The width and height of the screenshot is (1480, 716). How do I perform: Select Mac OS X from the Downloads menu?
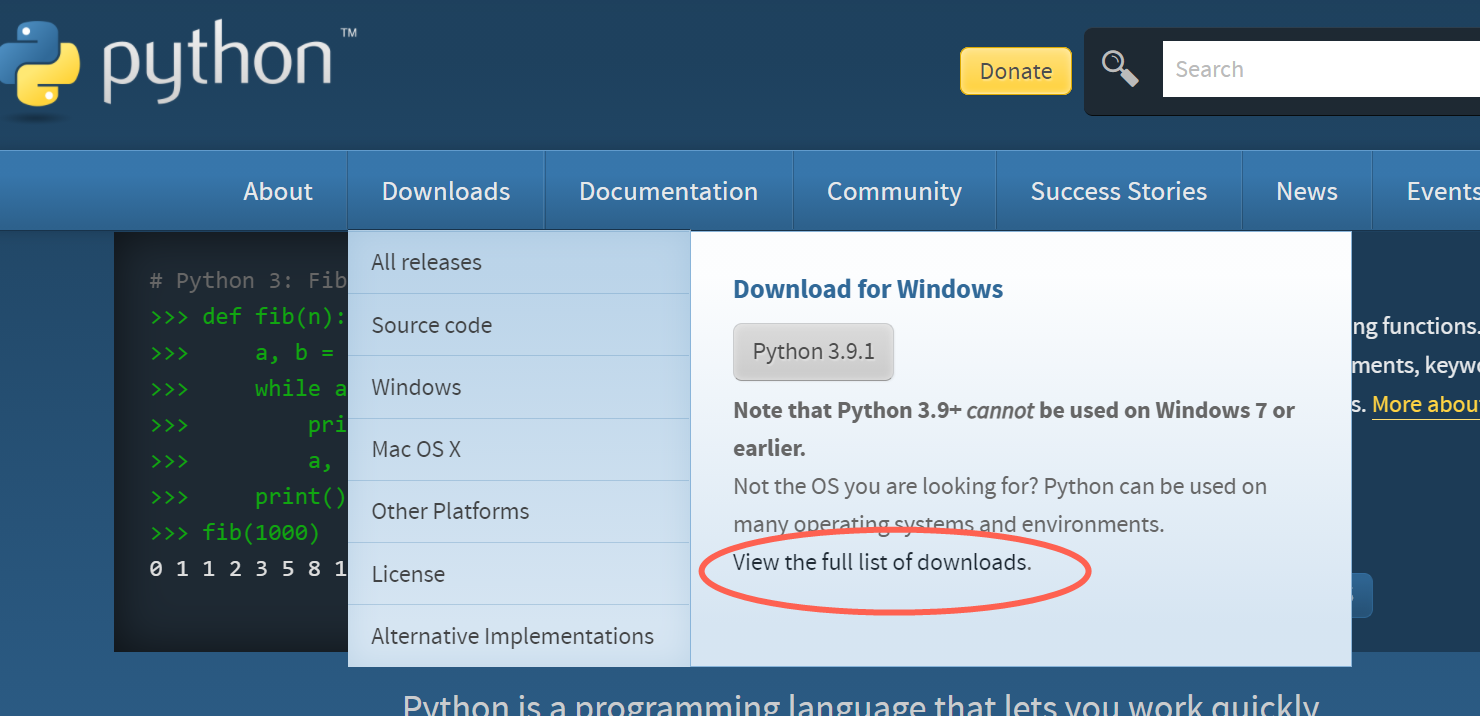415,449
